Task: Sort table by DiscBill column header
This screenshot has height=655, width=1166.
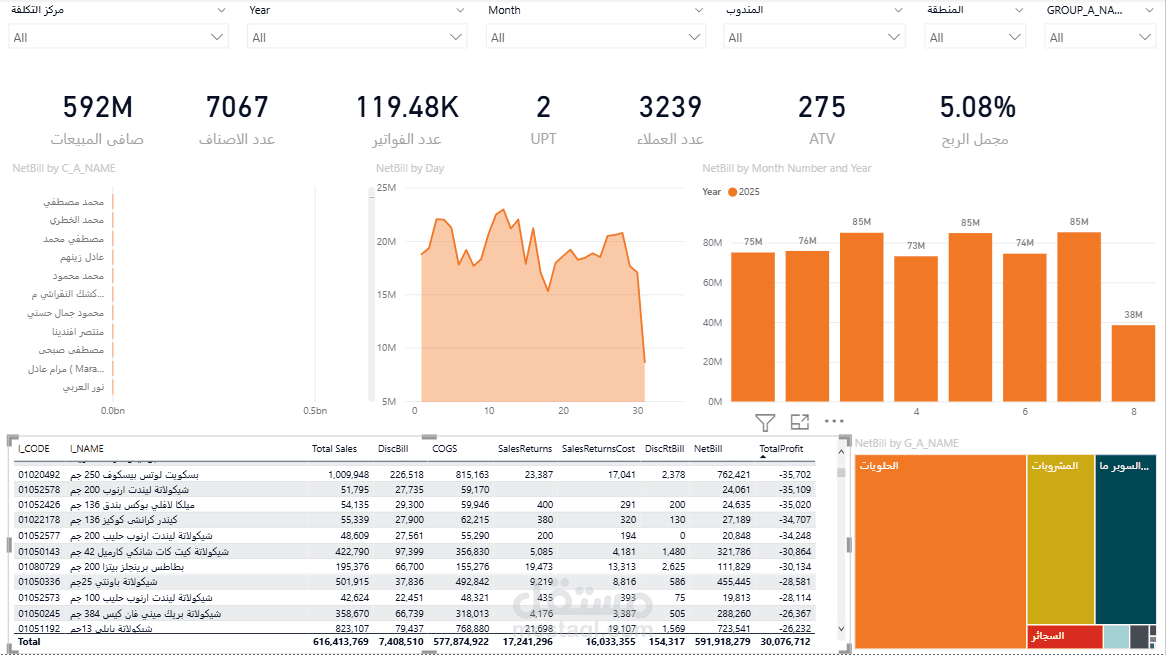Action: click(393, 449)
